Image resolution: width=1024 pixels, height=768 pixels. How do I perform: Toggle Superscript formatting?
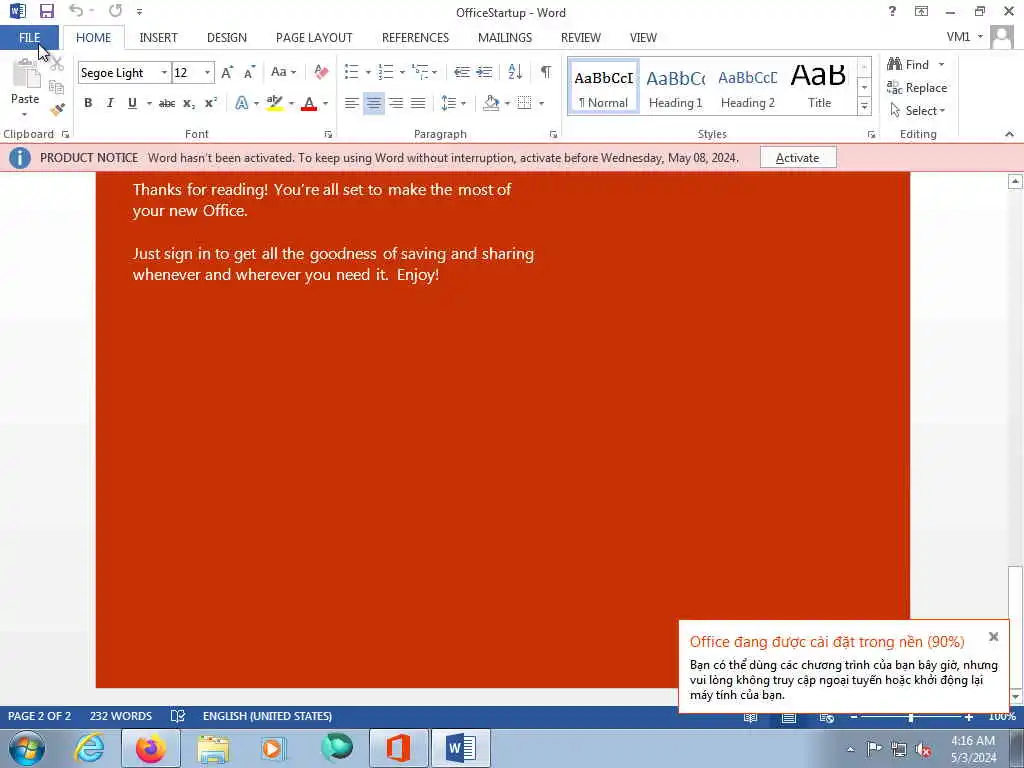211,103
